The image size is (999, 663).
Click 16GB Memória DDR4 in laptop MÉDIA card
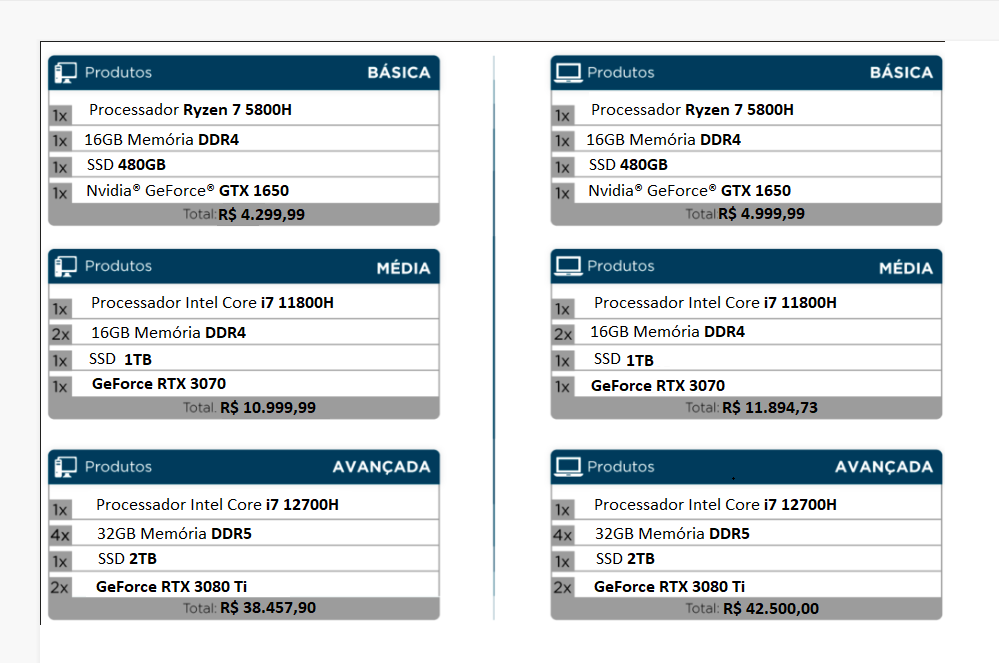[667, 332]
